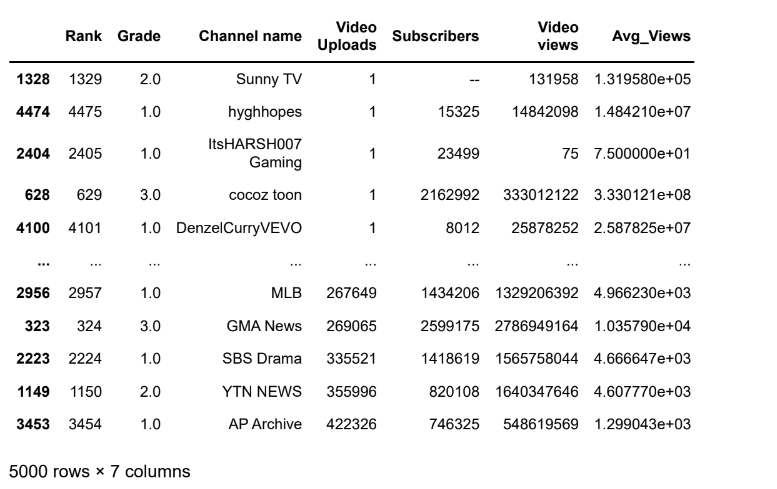Select the hyghhopes channel name cell

tap(265, 112)
